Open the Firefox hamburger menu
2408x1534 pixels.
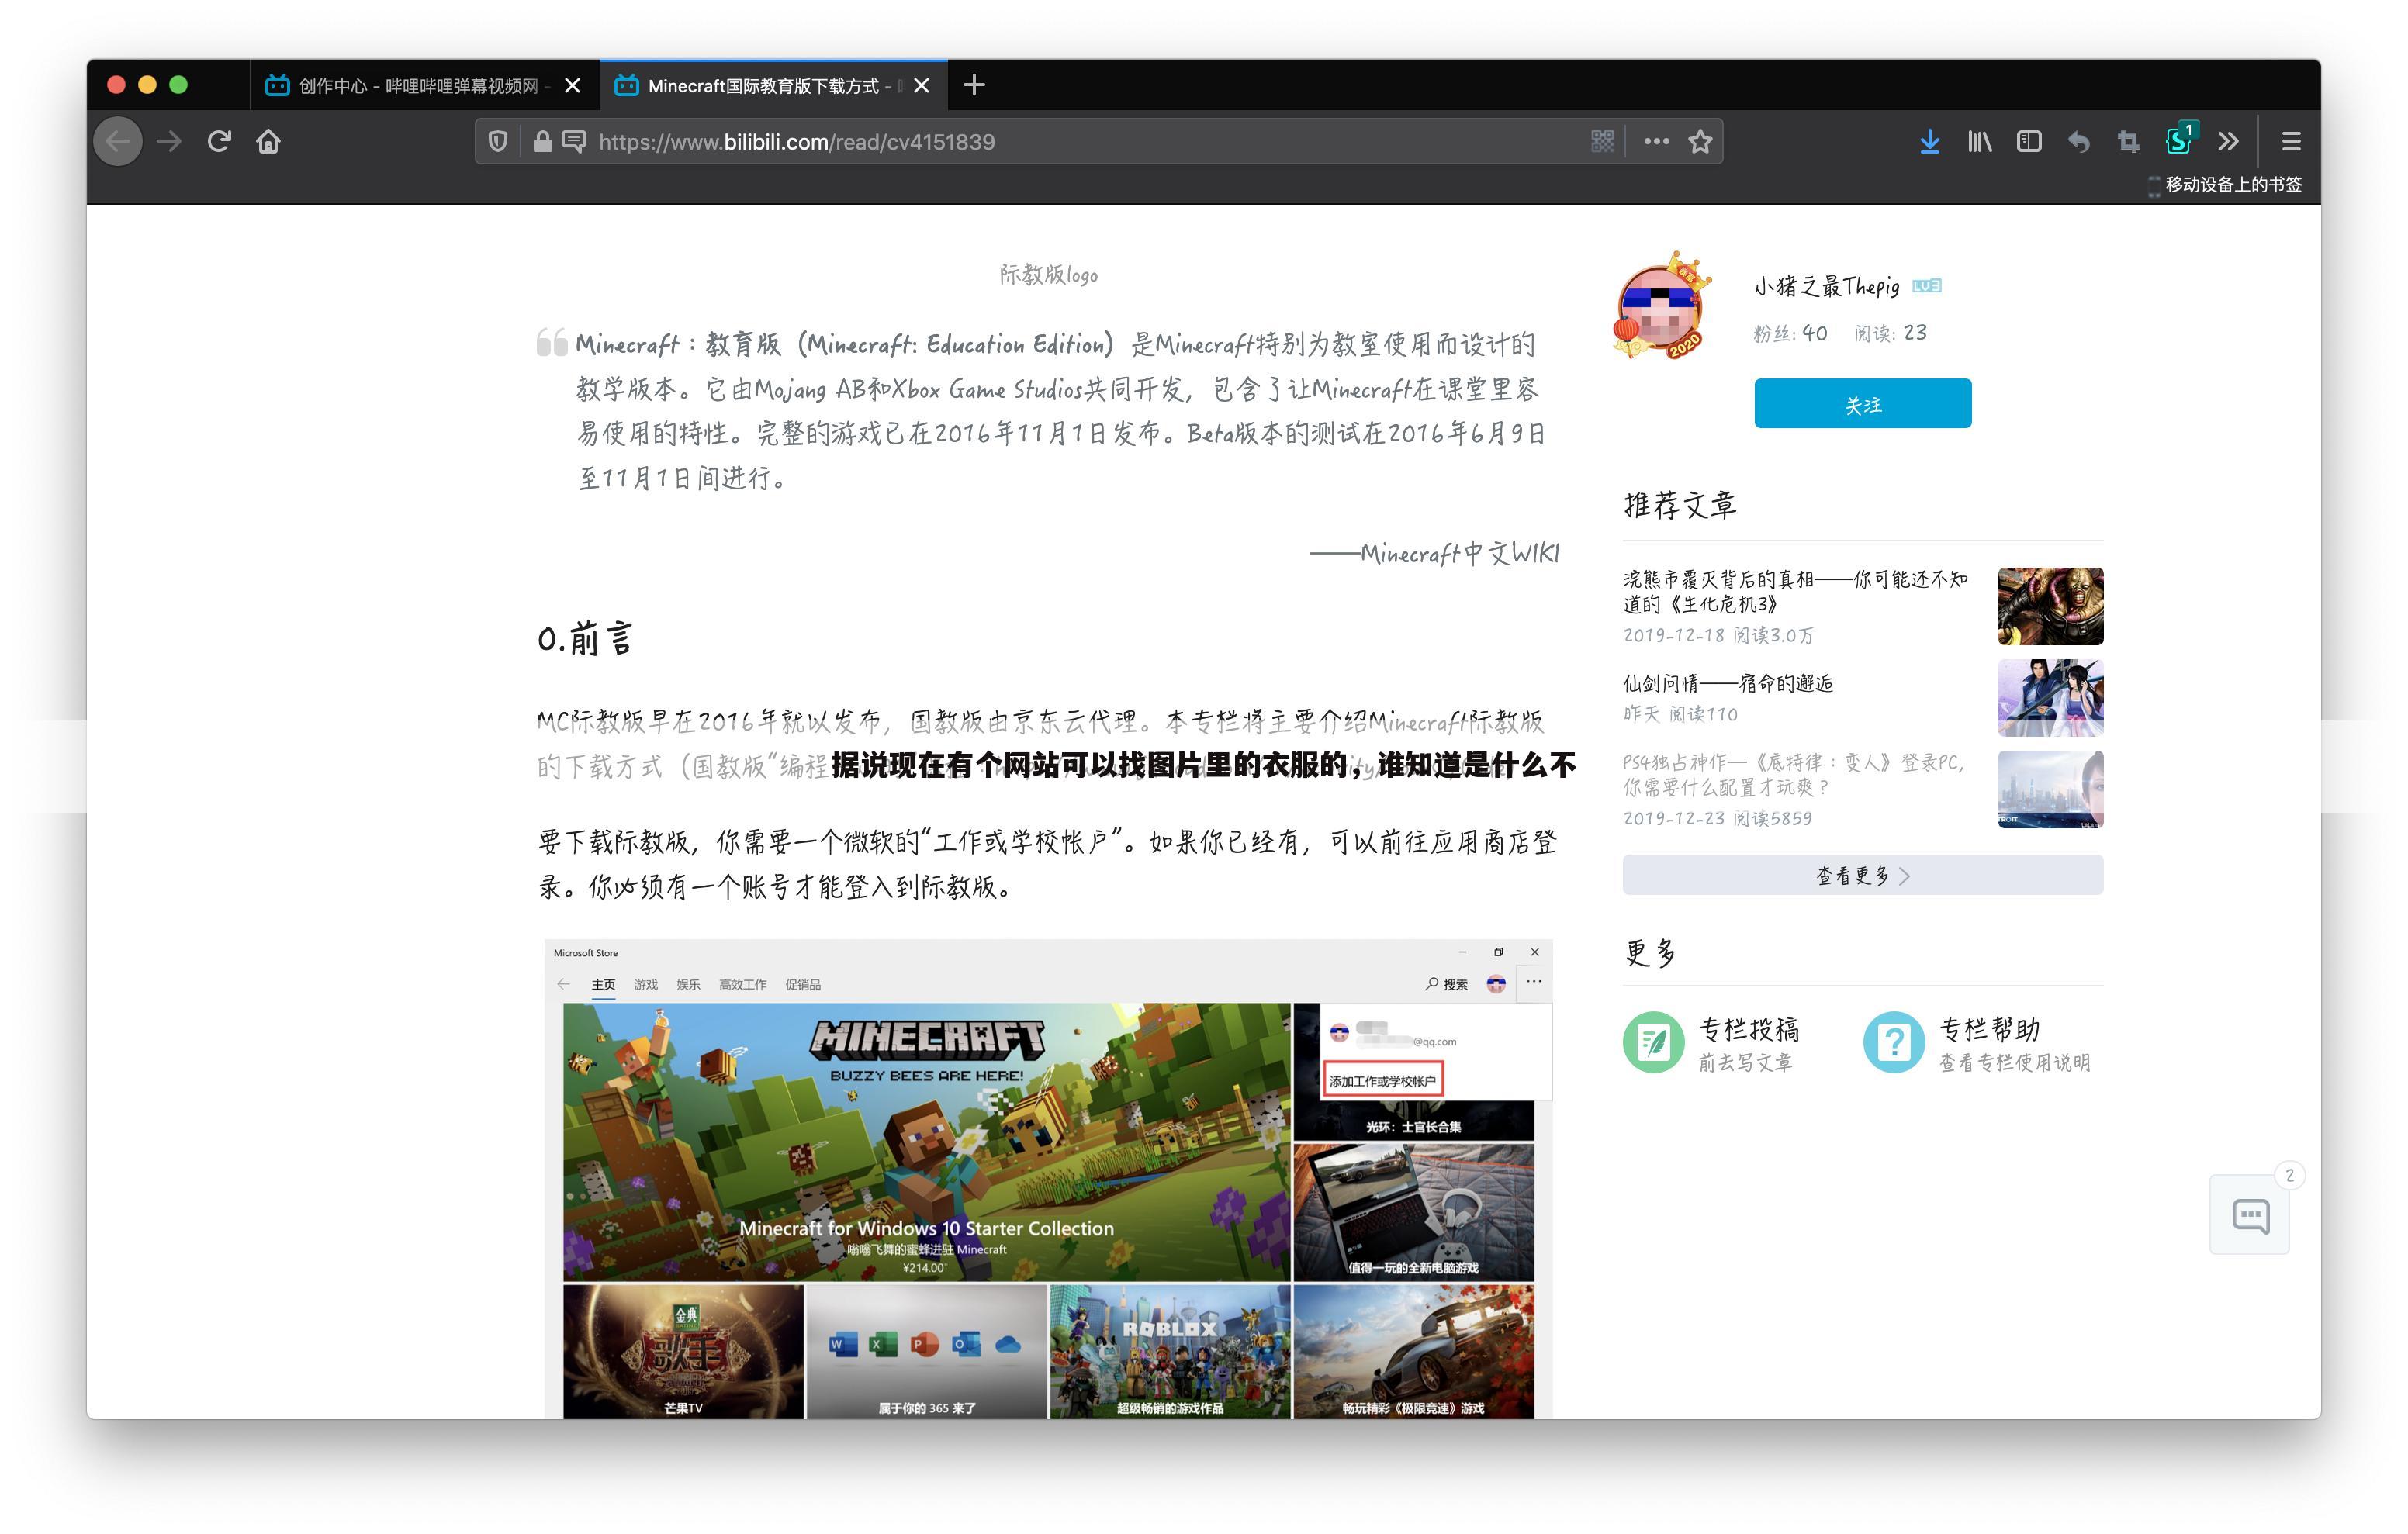coord(2291,141)
